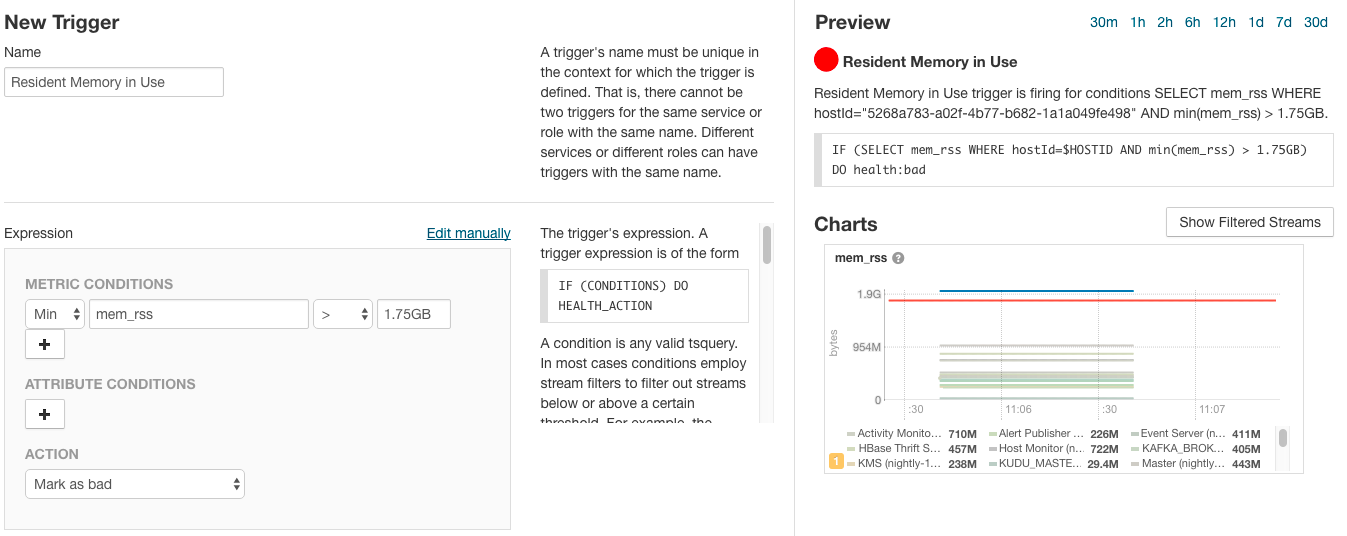Screen dimensions: 1347x536
Task: Click the Edit manually link
Action: click(x=468, y=233)
